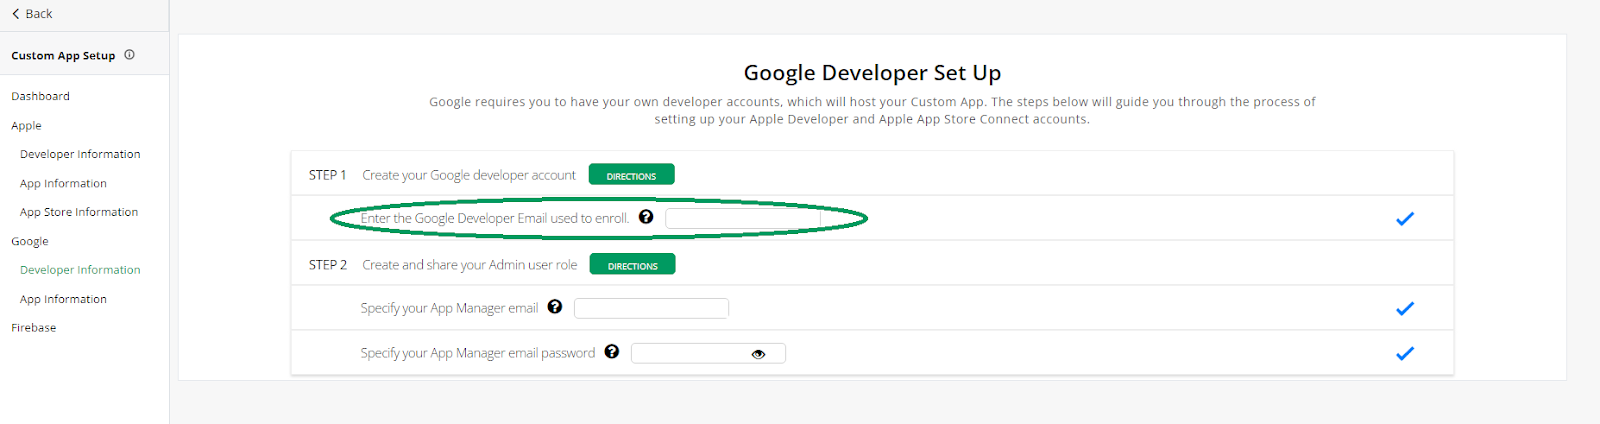Open Google App Information page

tap(63, 299)
